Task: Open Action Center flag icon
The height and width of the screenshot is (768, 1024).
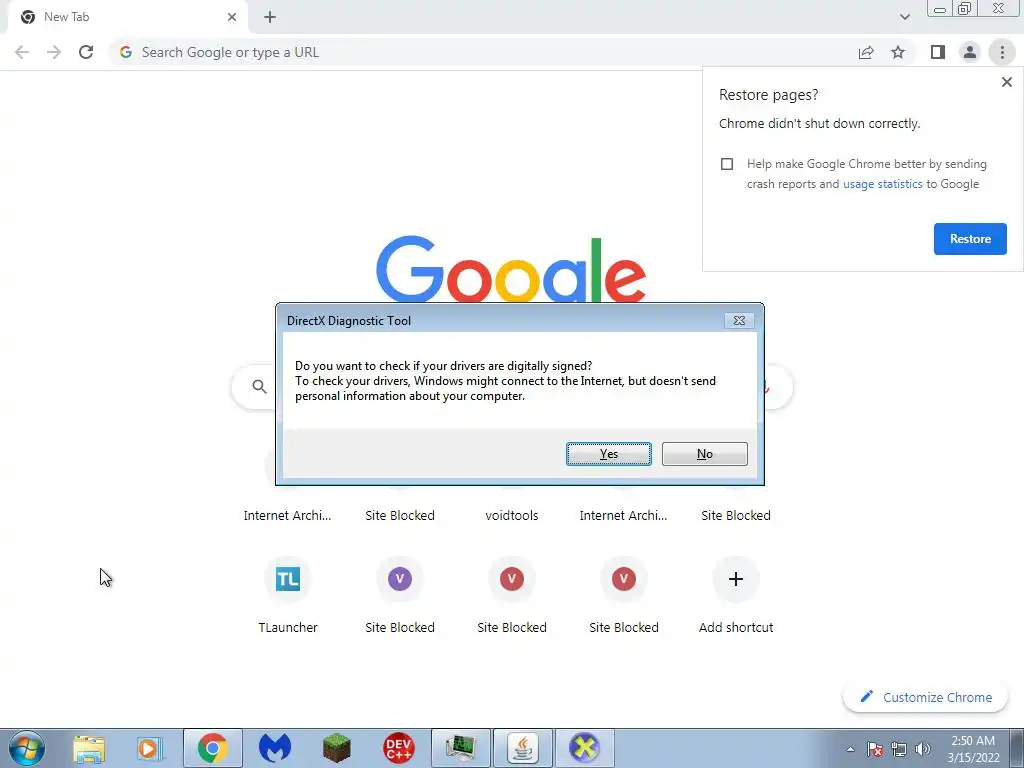Action: [874, 749]
